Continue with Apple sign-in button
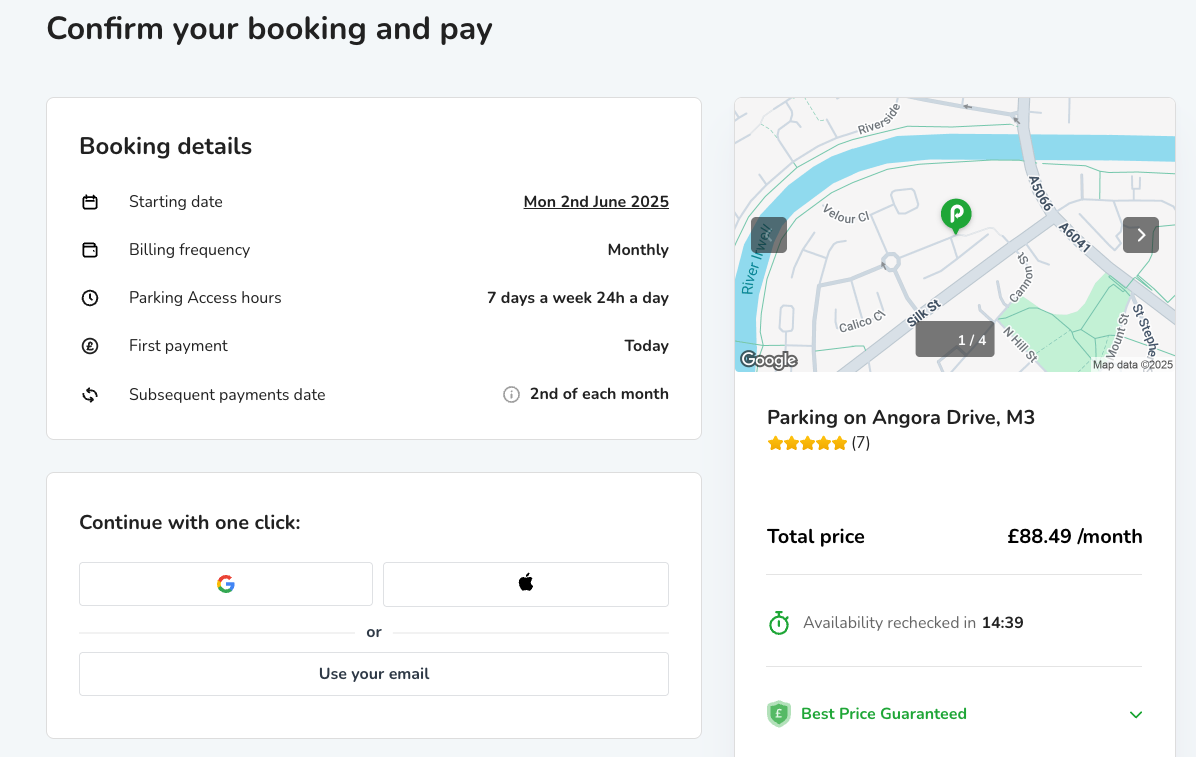 tap(526, 585)
